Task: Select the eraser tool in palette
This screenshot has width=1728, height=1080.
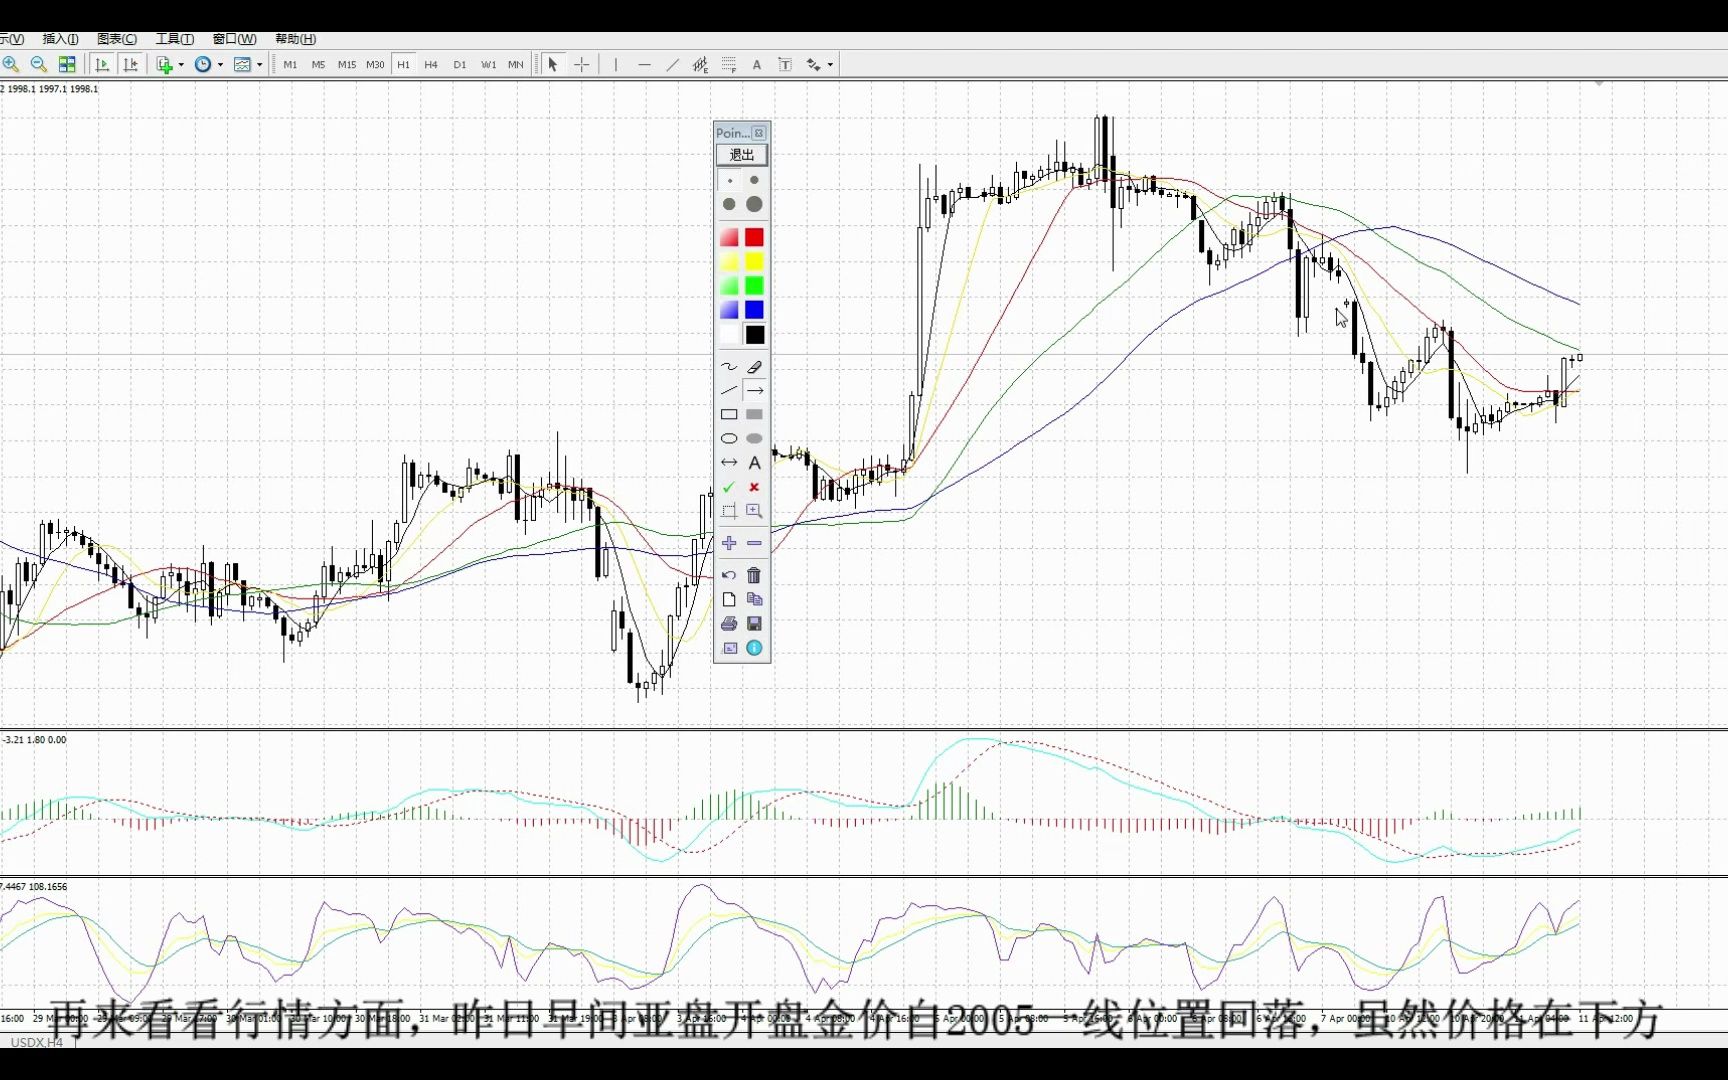Action: [754, 367]
